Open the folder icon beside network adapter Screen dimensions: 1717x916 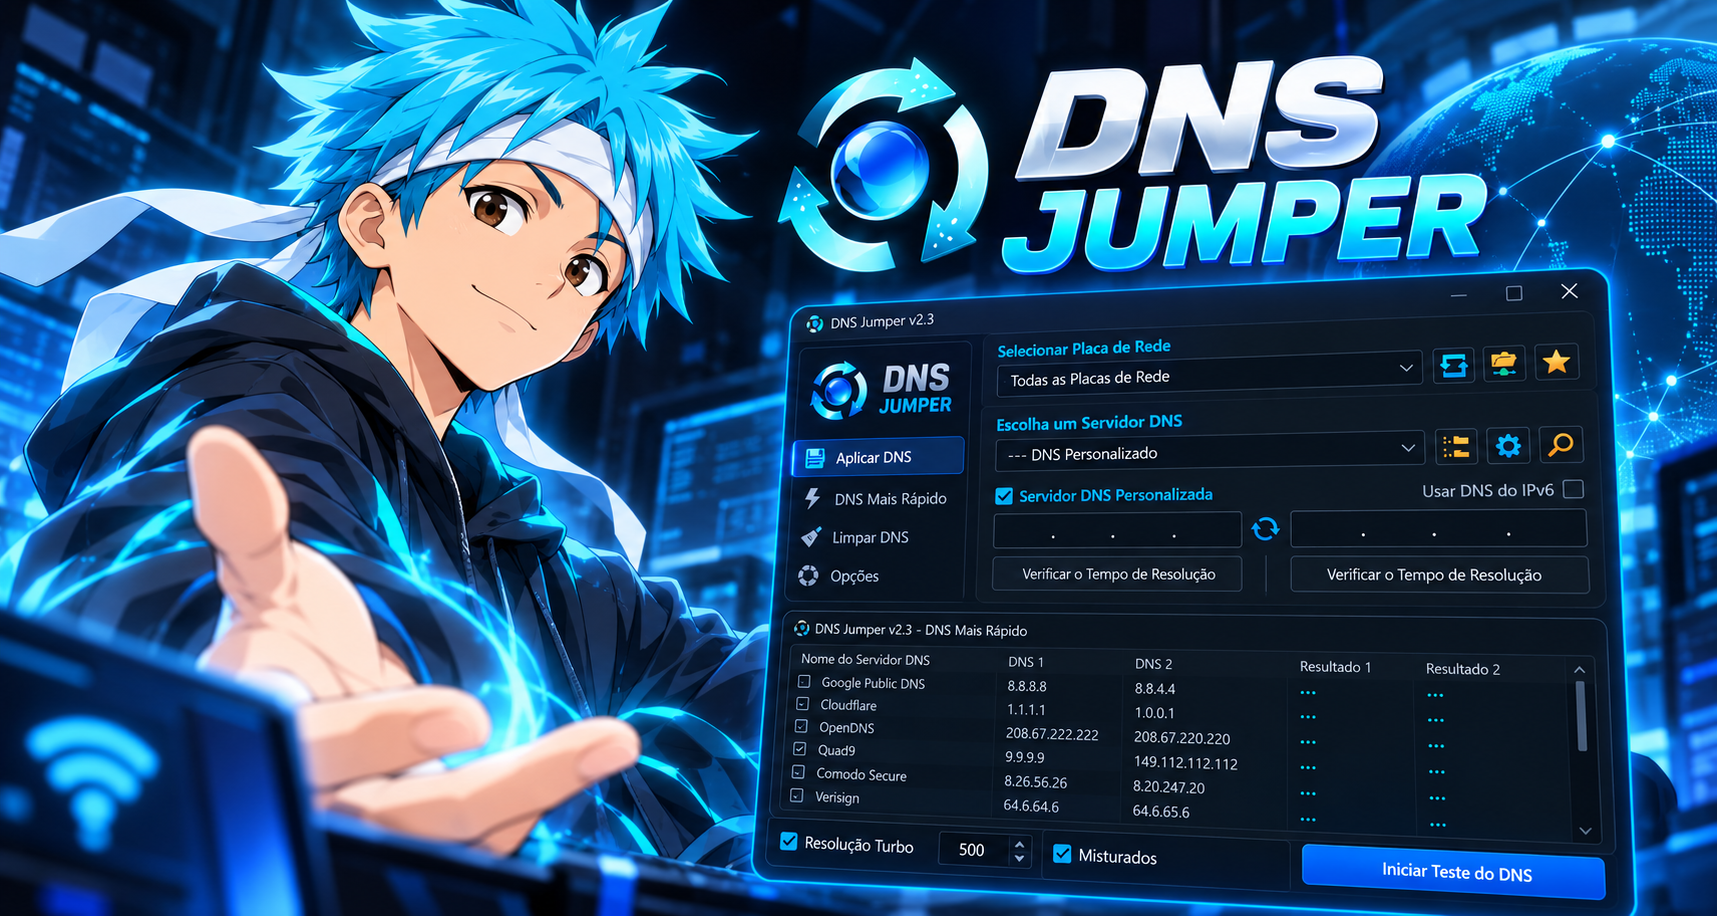tap(1504, 363)
